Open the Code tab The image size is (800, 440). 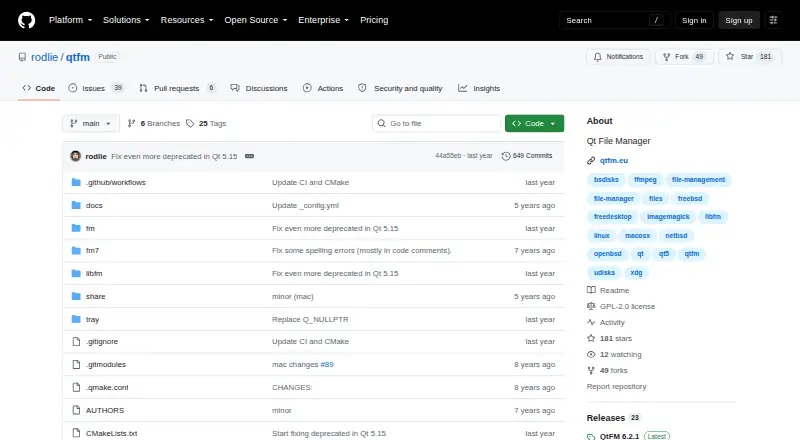pos(39,88)
